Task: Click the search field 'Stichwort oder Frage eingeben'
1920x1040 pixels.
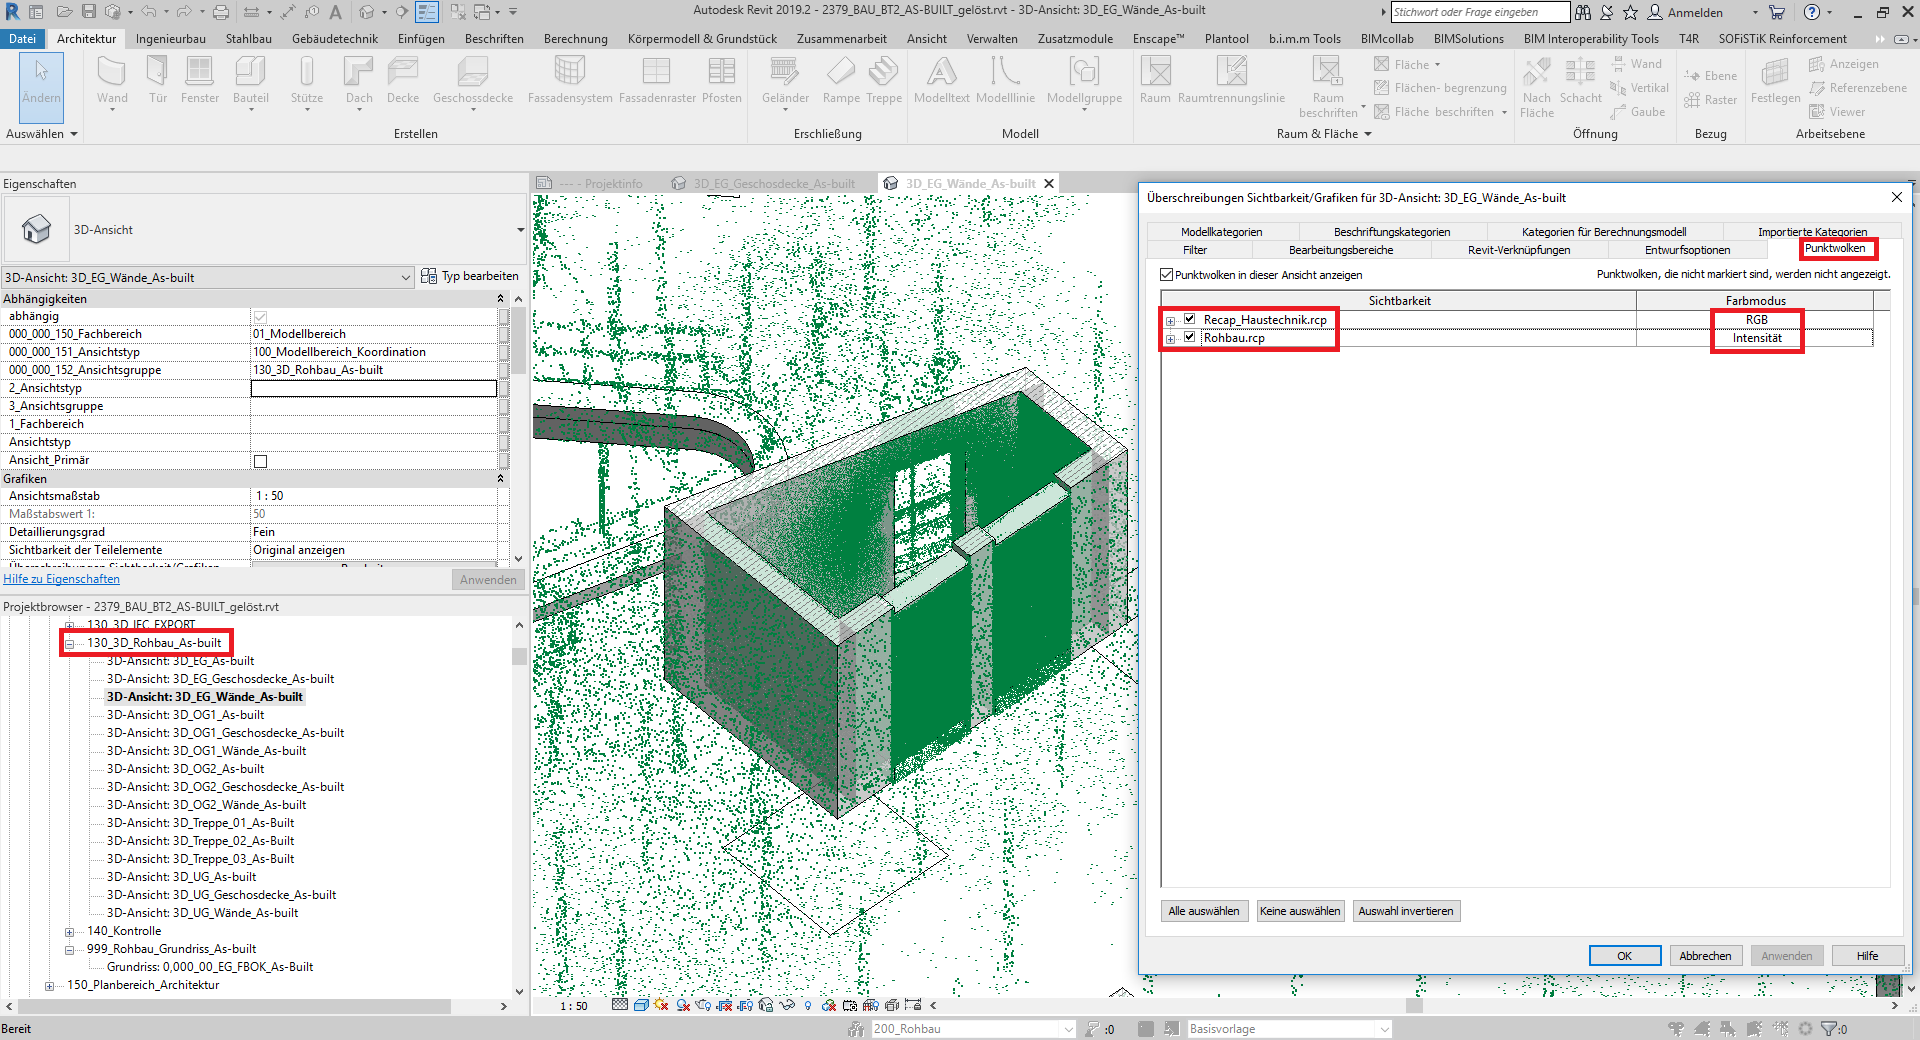Action: point(1480,13)
